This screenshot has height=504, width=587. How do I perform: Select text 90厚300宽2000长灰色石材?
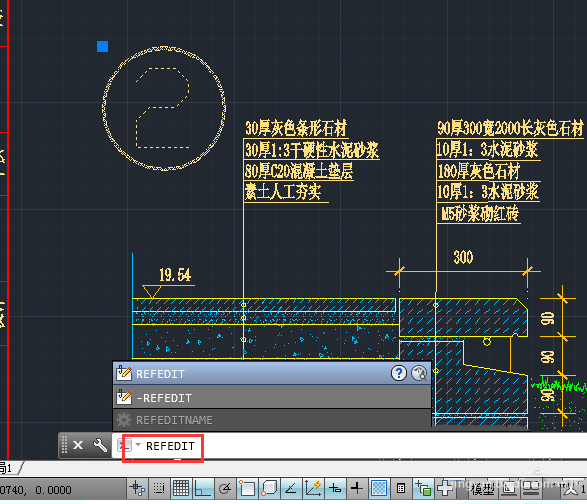tap(510, 128)
